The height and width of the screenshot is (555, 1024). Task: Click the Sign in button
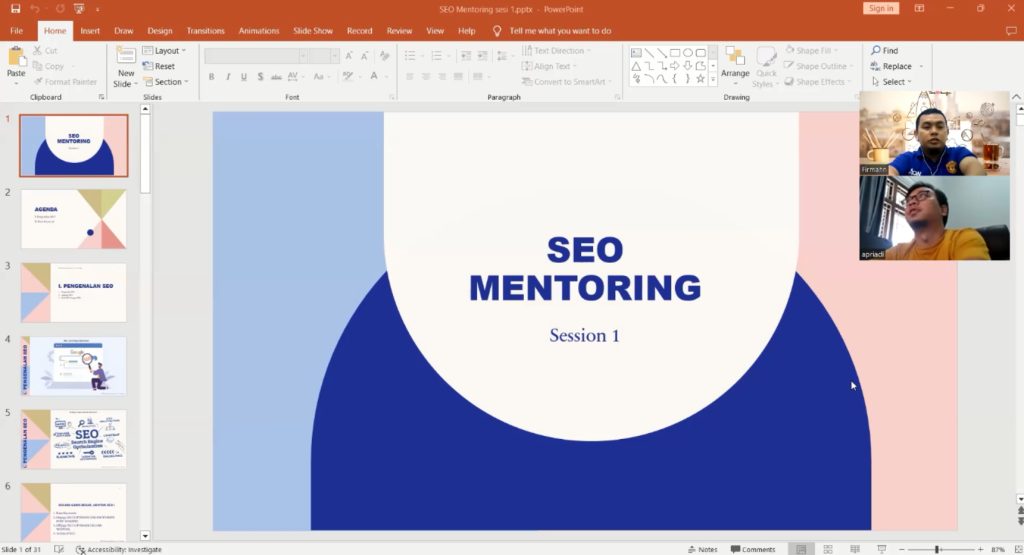coord(881,8)
